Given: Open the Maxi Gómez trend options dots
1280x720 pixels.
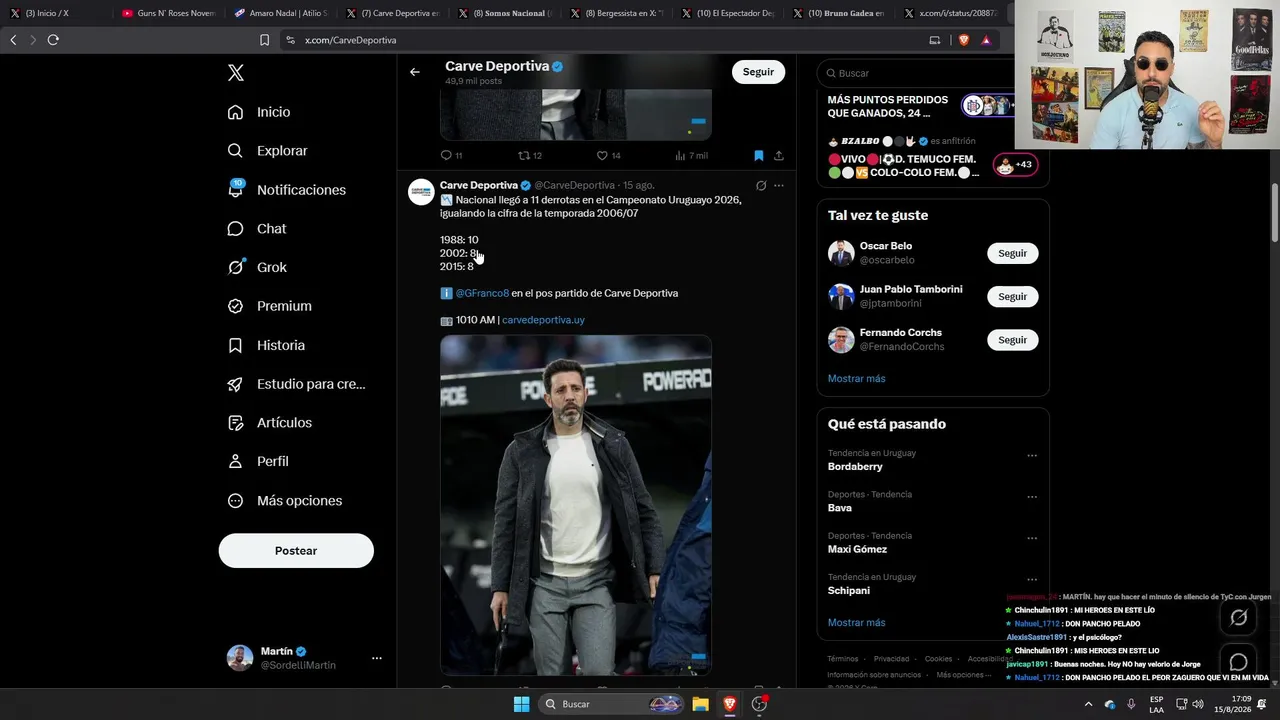Looking at the screenshot, I should click(x=1032, y=539).
